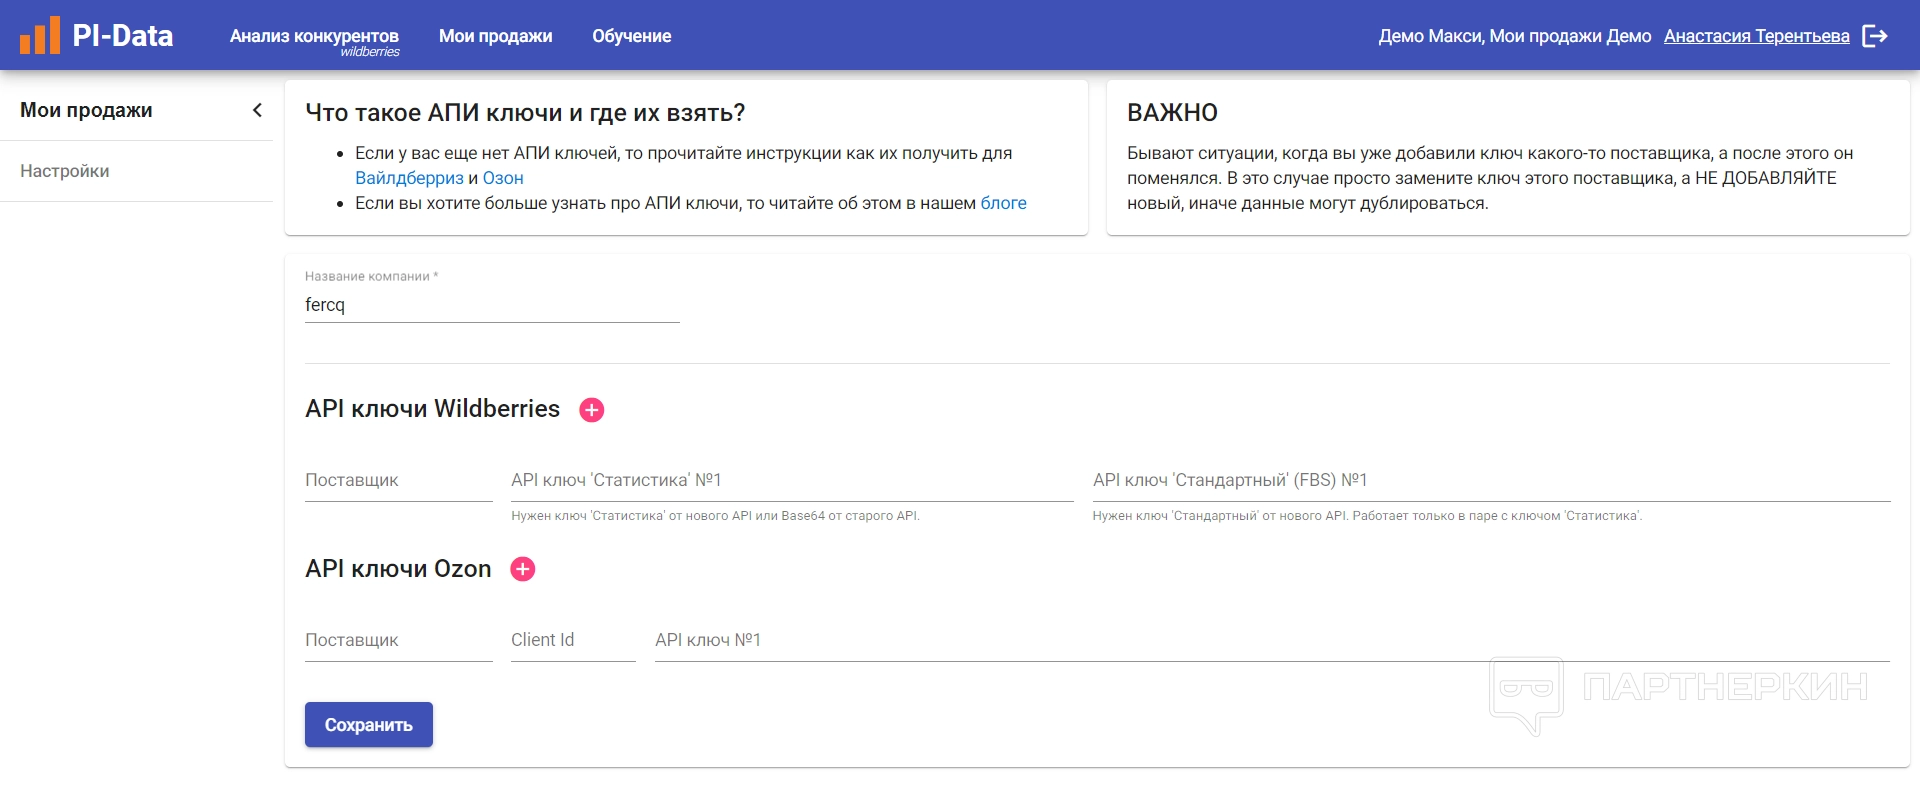
Task: Click the Wildberries Поставщик field
Action: (398, 481)
